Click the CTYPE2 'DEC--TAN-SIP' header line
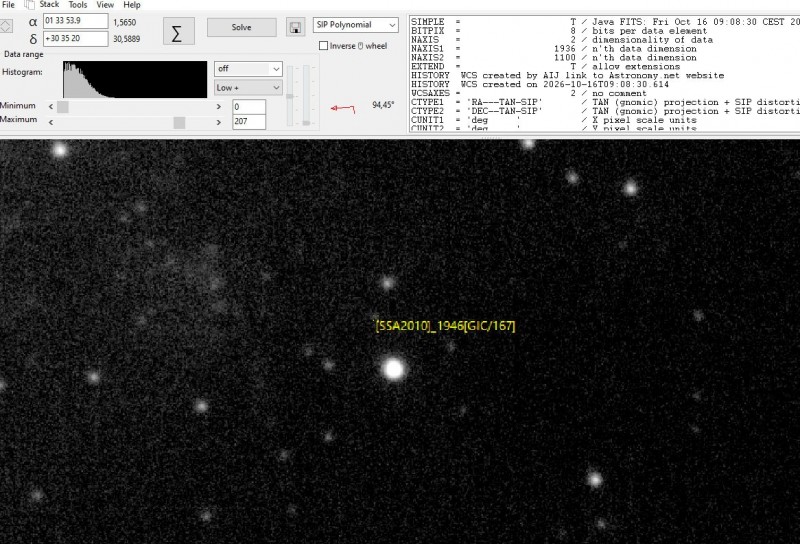Image resolution: width=800 pixels, height=544 pixels. pyautogui.click(x=605, y=111)
